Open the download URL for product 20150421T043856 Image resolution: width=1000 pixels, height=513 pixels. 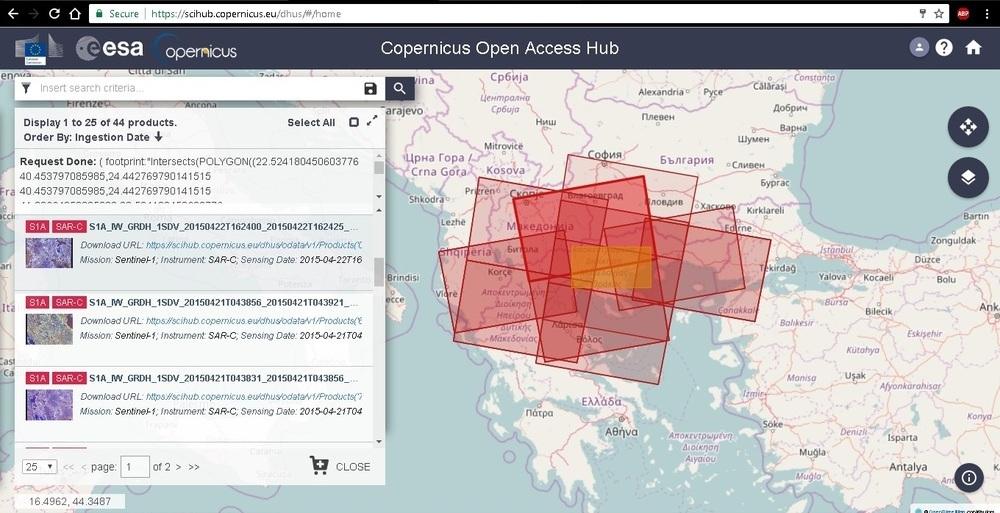[254, 320]
